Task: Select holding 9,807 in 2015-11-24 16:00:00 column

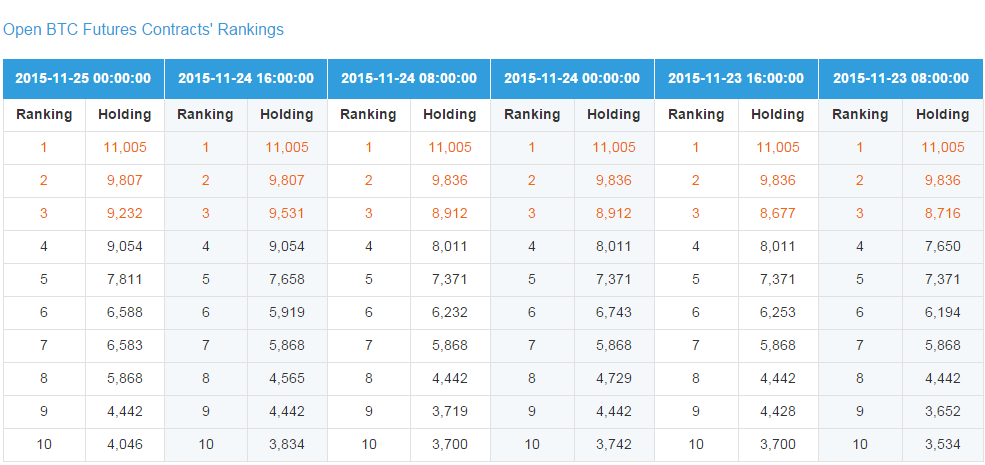Action: tap(286, 181)
